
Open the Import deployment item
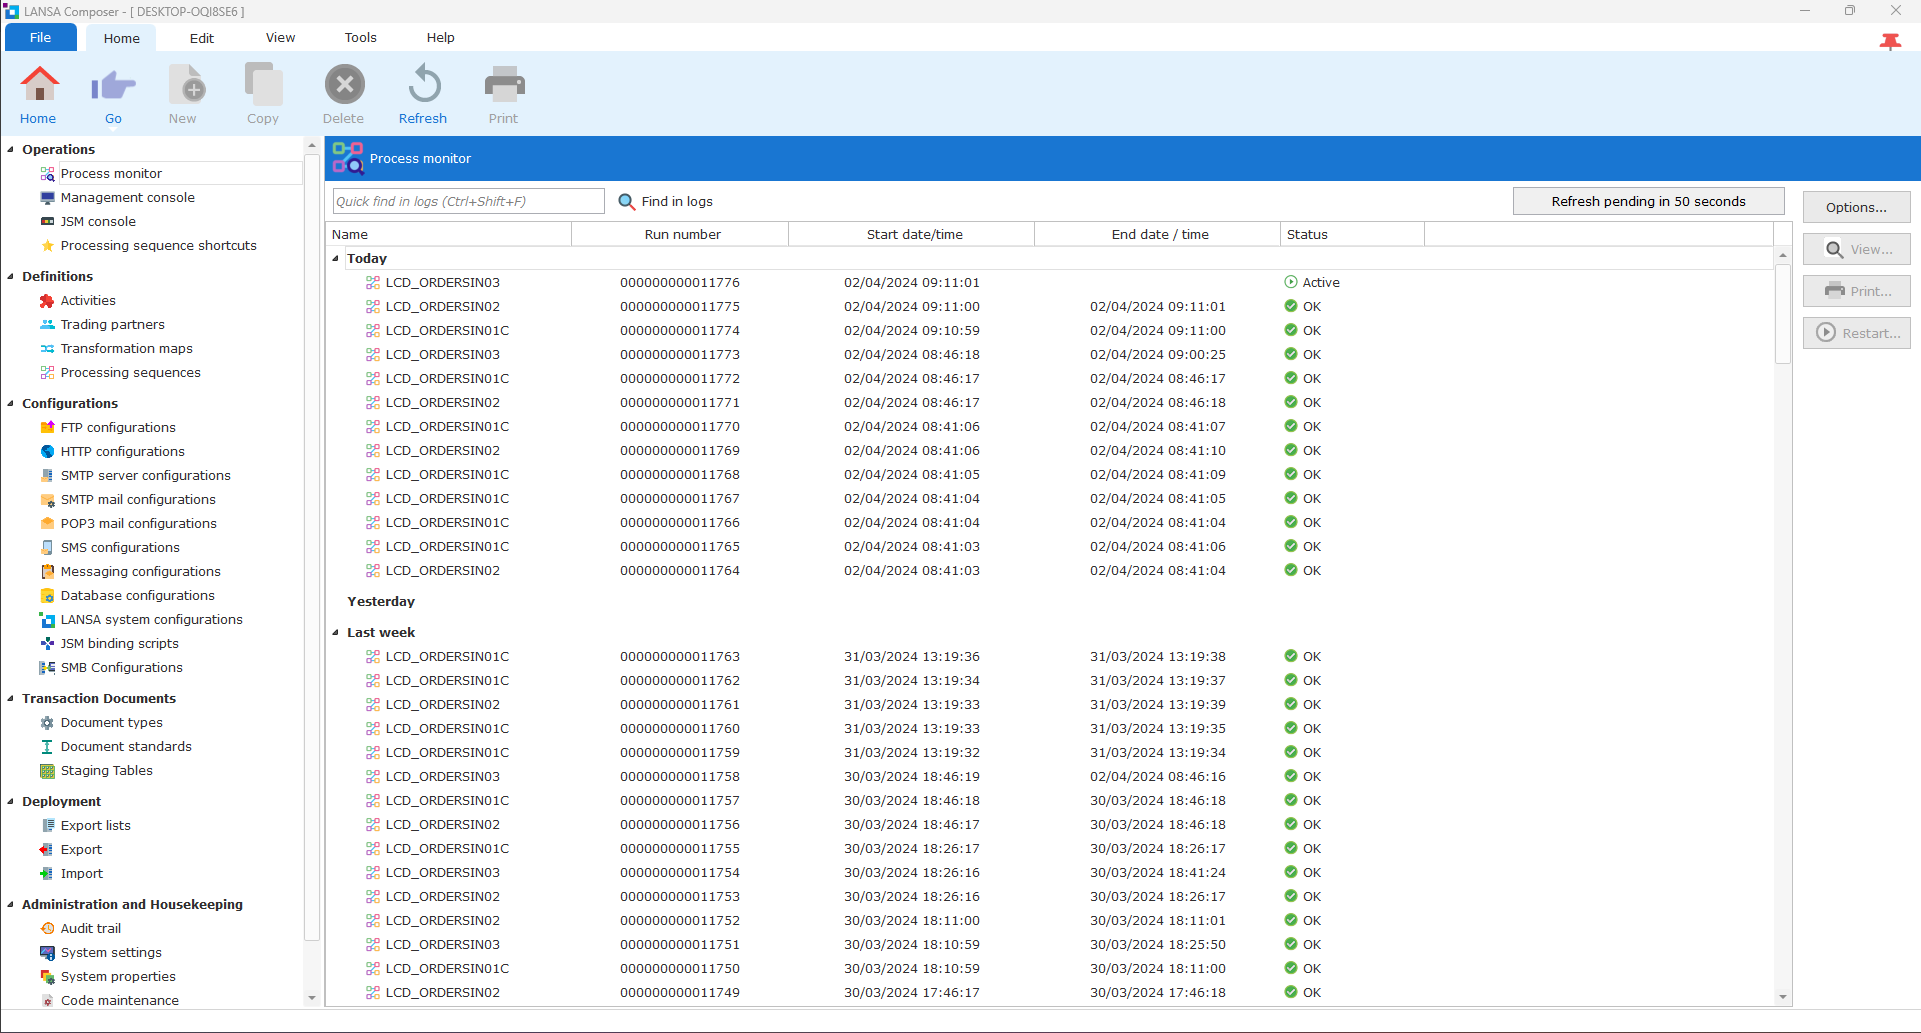81,873
